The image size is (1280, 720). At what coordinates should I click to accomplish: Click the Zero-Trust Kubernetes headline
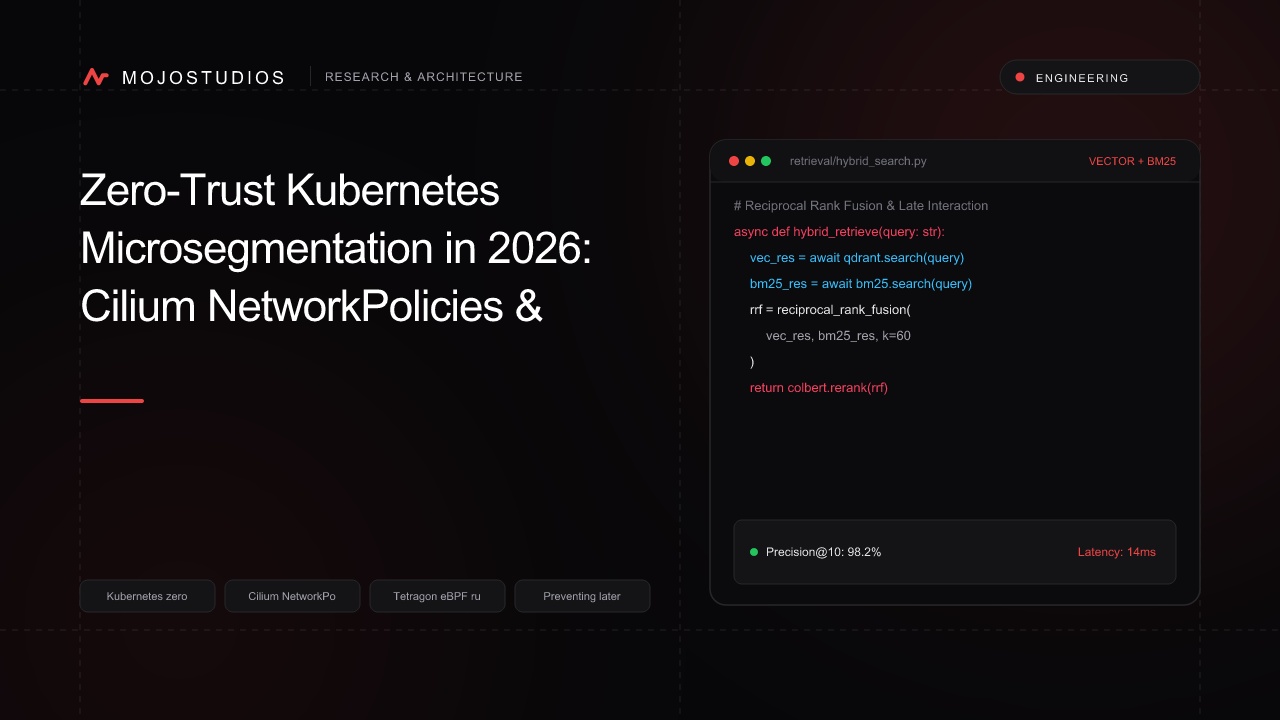pyautogui.click(x=336, y=248)
